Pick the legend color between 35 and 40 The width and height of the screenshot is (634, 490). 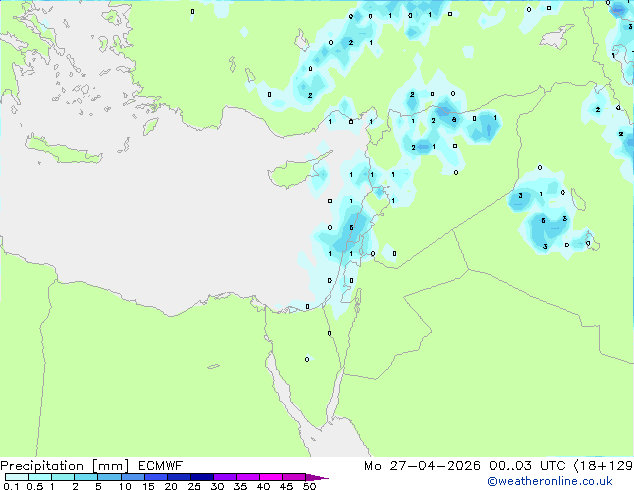(x=247, y=477)
